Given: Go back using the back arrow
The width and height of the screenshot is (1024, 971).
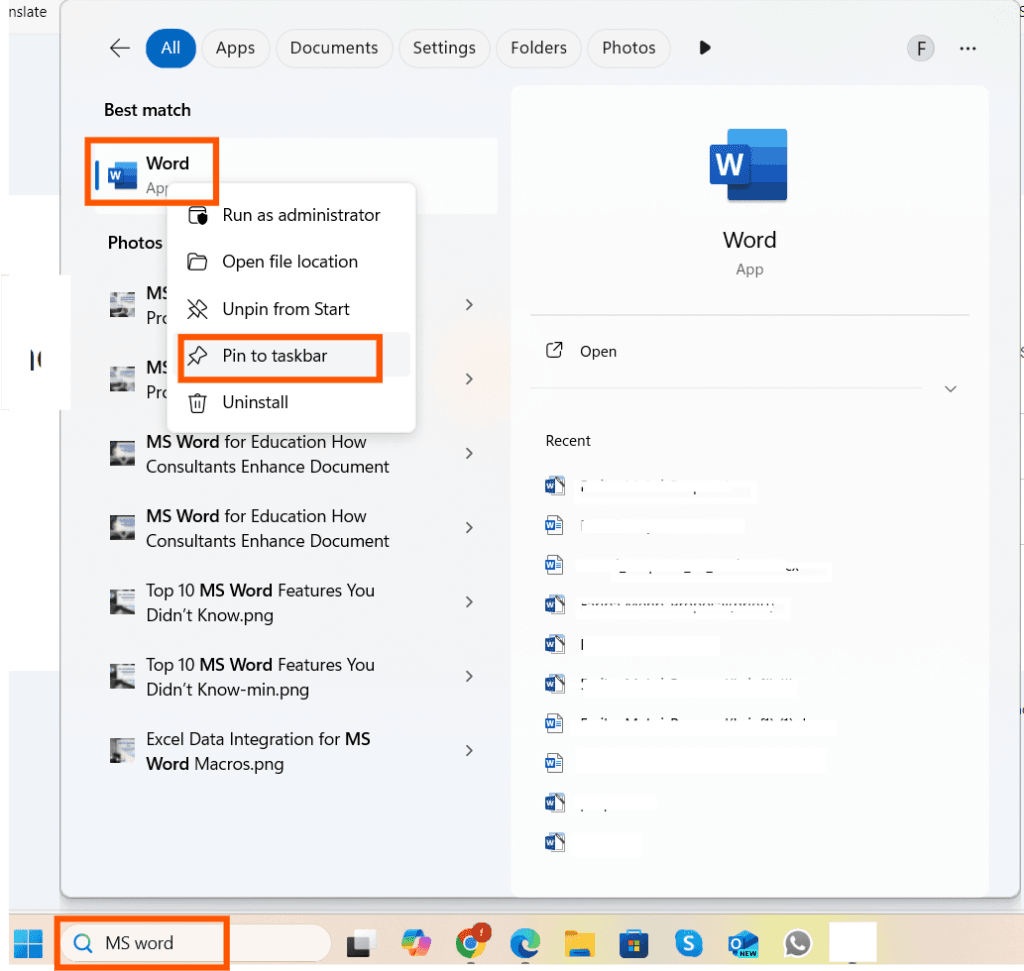Looking at the screenshot, I should click(119, 47).
